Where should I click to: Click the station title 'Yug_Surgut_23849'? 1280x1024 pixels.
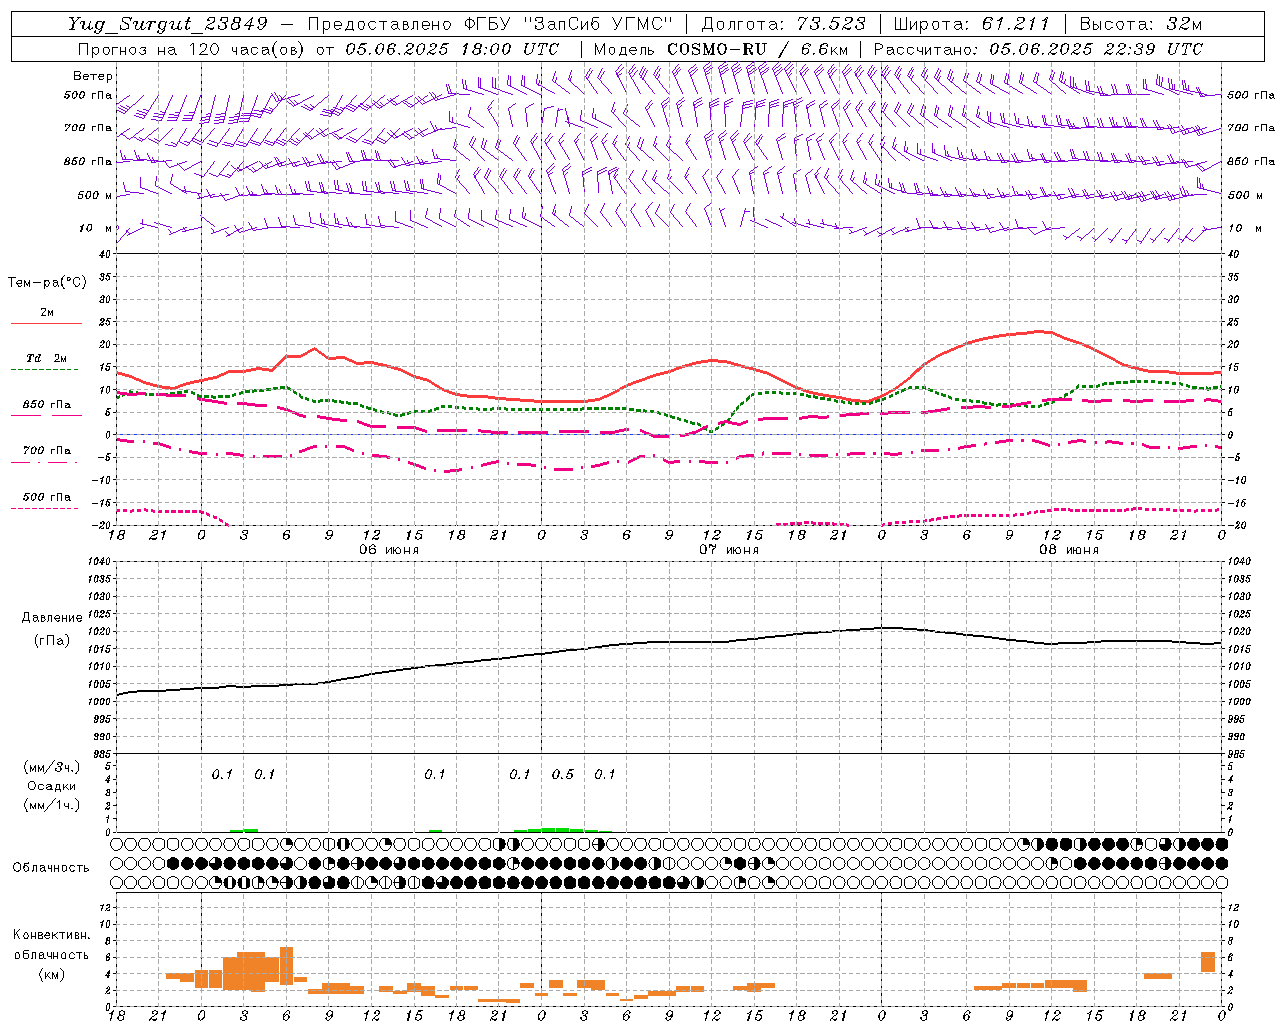point(168,24)
